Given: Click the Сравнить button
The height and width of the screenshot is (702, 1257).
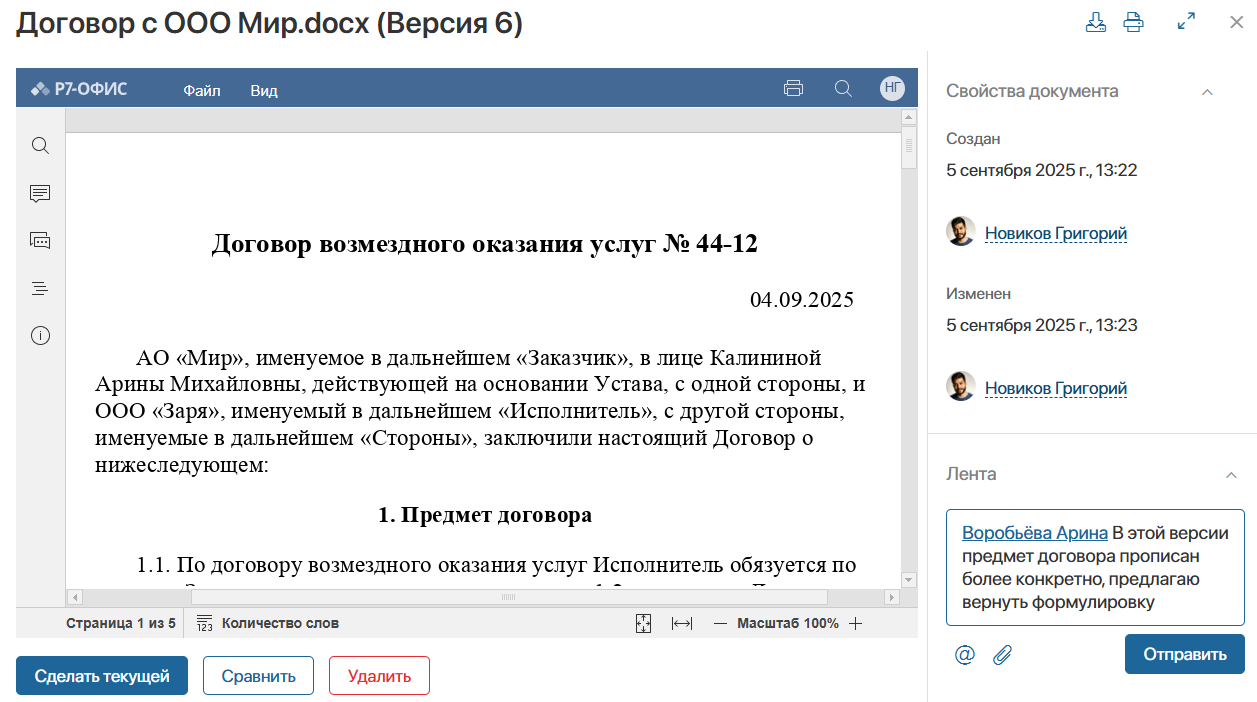Looking at the screenshot, I should [258, 676].
